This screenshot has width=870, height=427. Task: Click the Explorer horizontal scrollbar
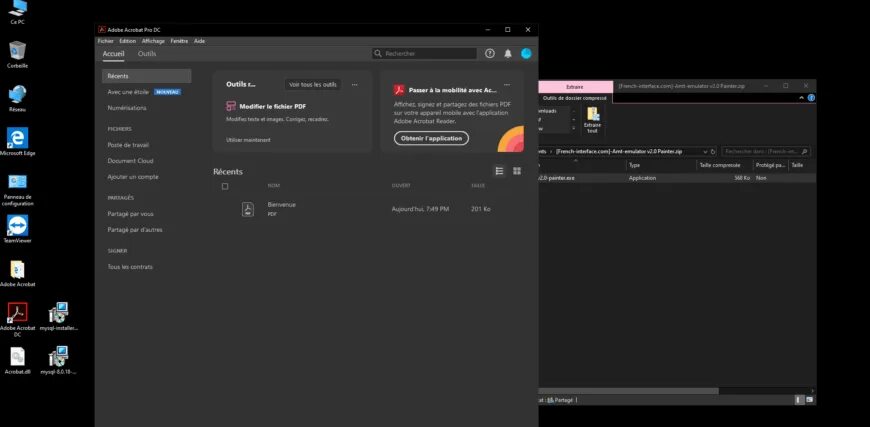(628, 391)
